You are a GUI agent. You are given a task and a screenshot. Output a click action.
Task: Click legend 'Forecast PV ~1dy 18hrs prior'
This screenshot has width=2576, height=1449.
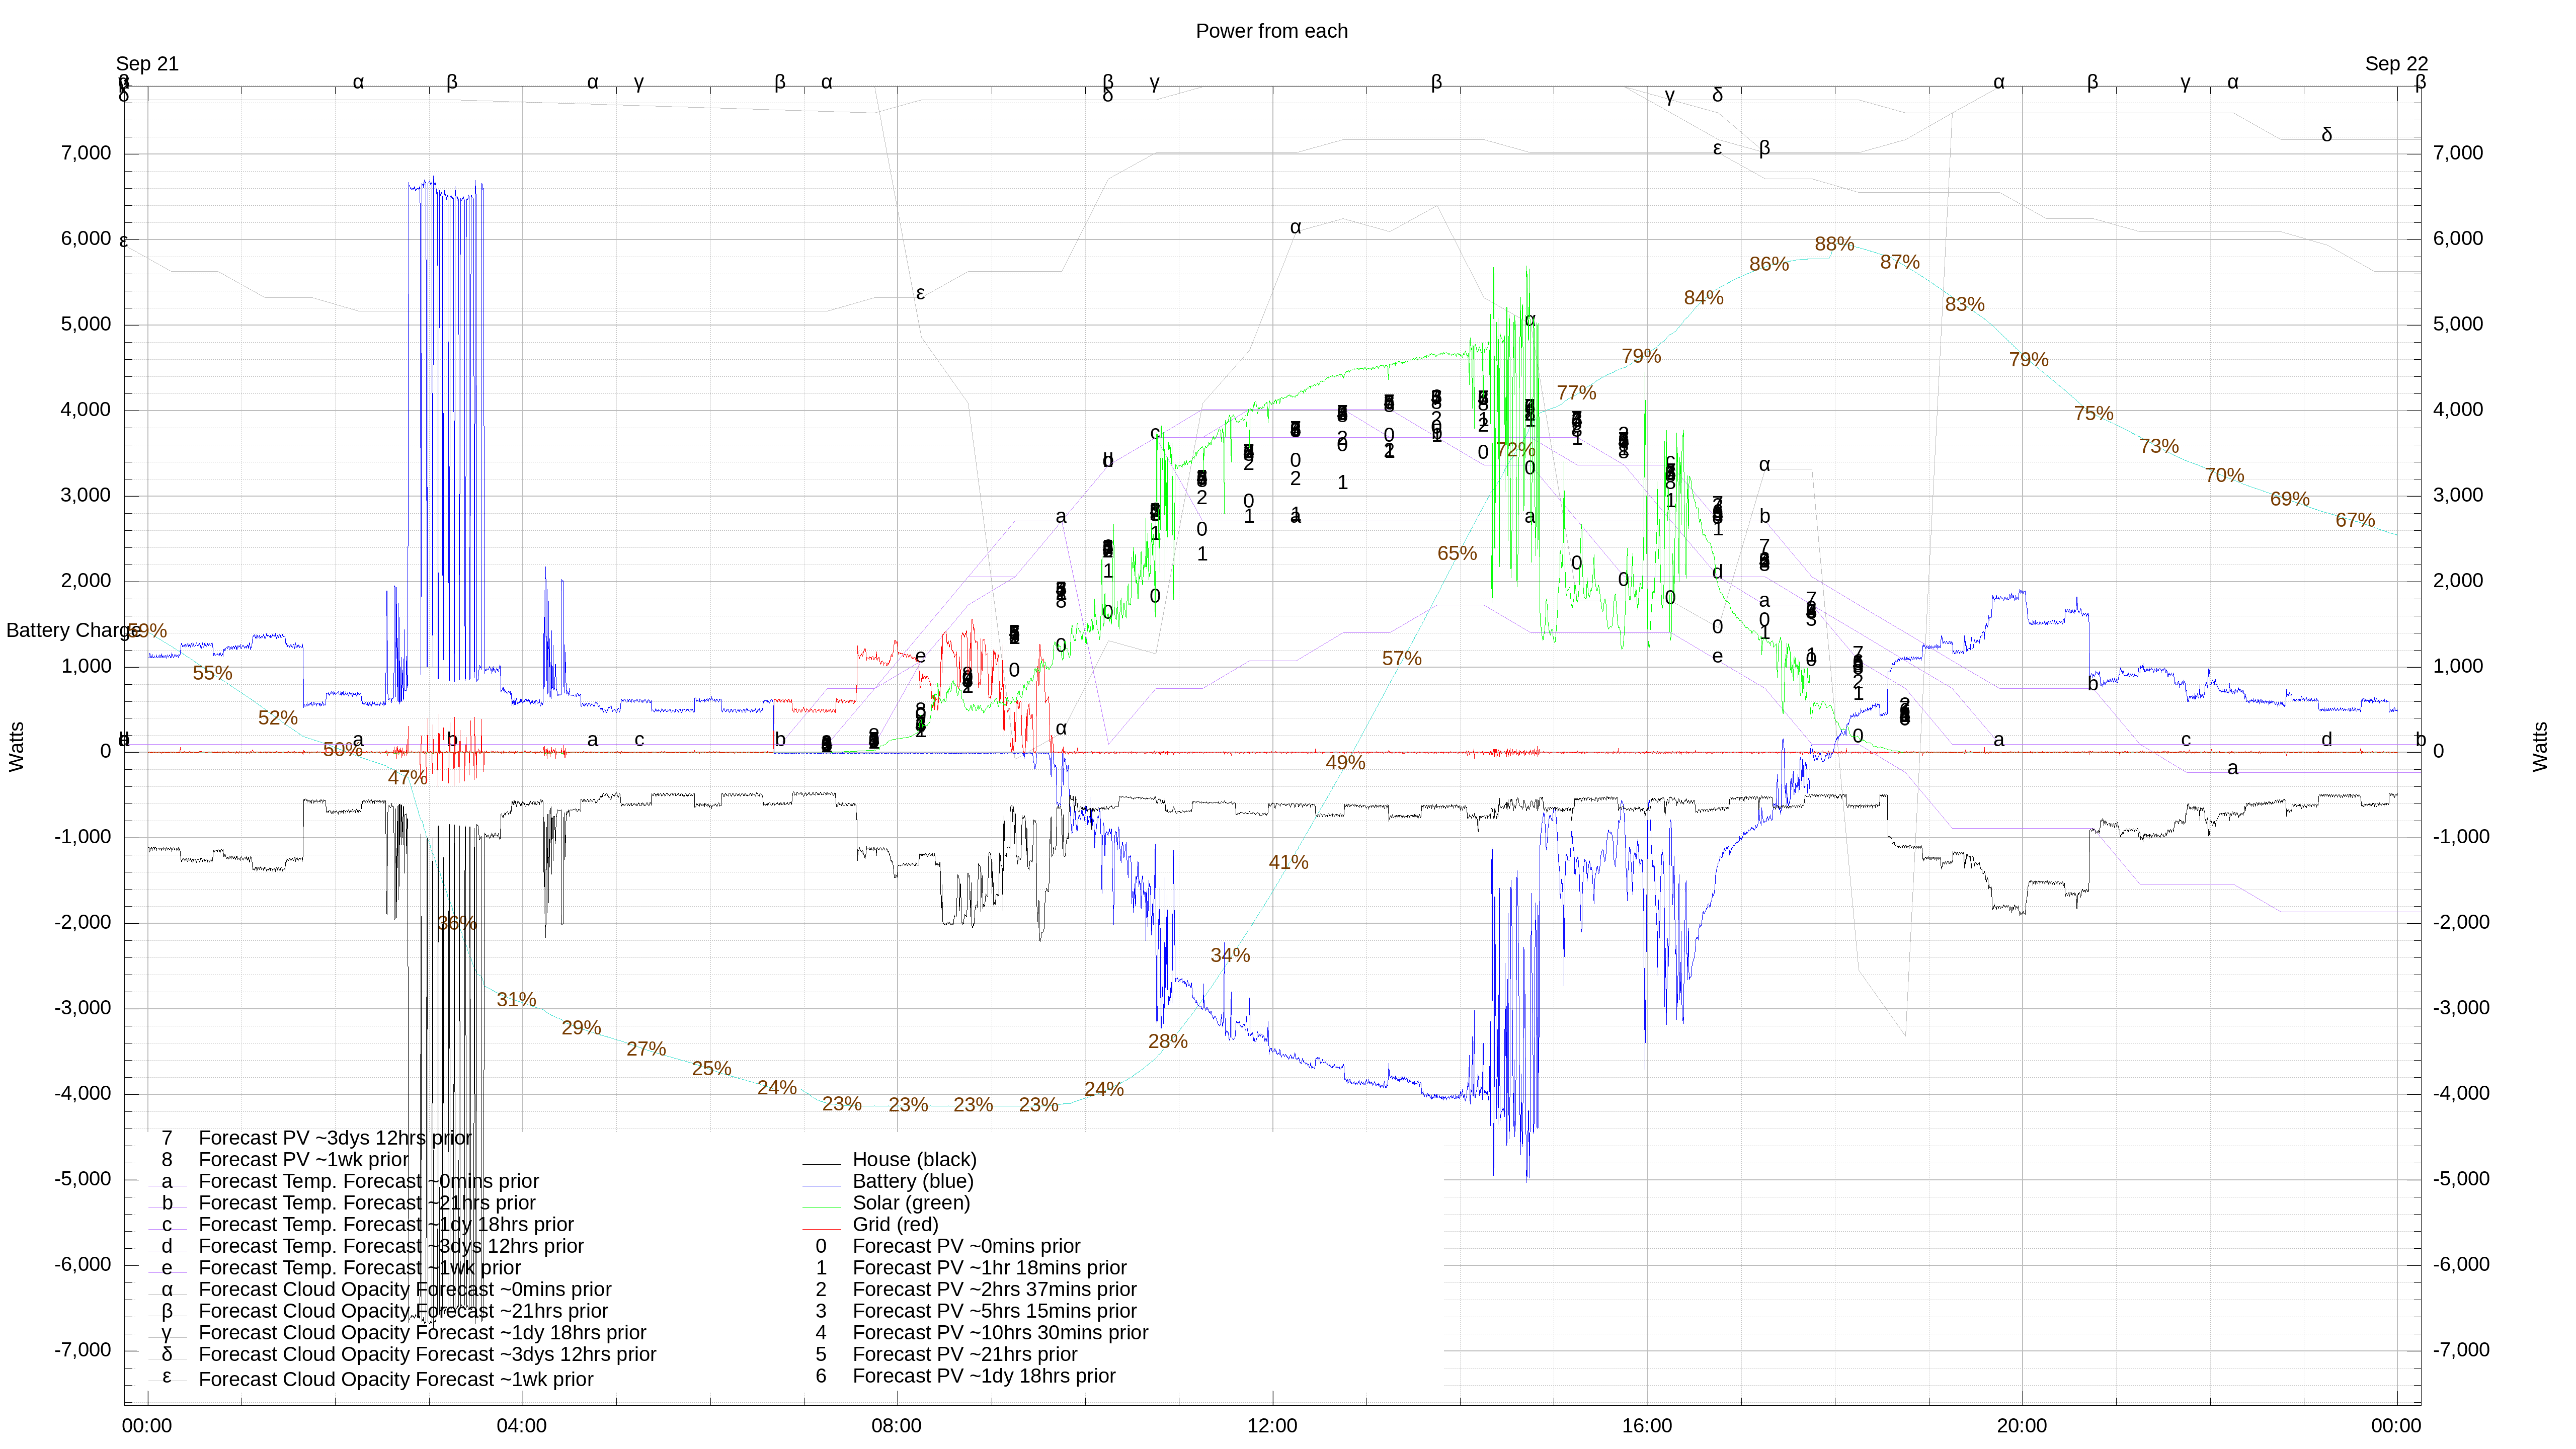pos(984,1376)
